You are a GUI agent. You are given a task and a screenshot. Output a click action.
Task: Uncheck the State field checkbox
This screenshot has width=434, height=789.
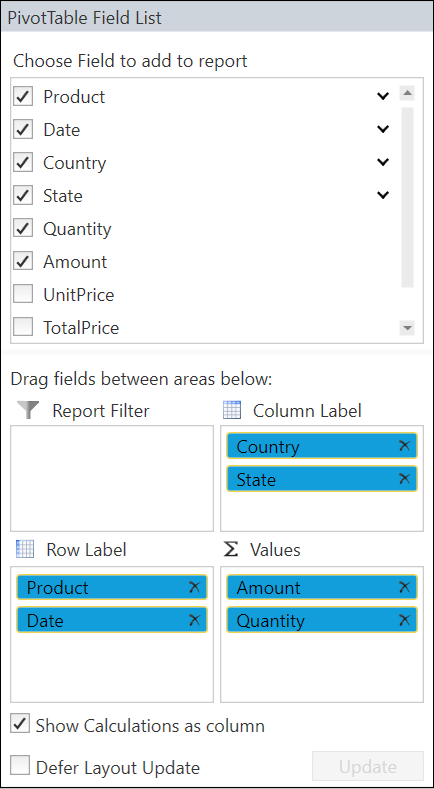click(x=23, y=195)
